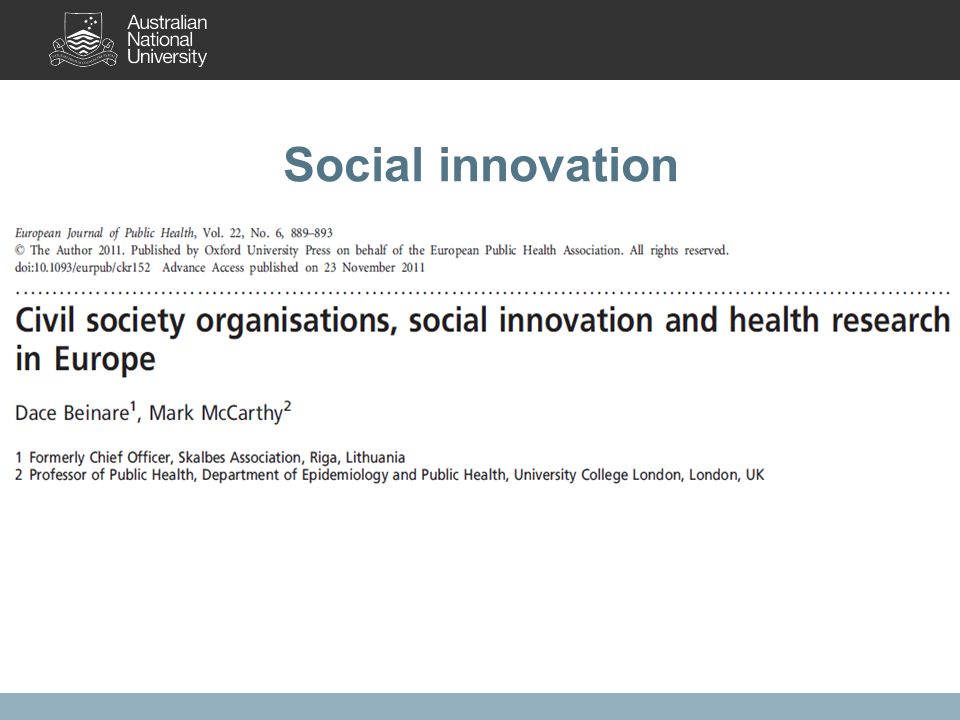Click affiliation 2 'Professor of Public Health'

[389, 475]
